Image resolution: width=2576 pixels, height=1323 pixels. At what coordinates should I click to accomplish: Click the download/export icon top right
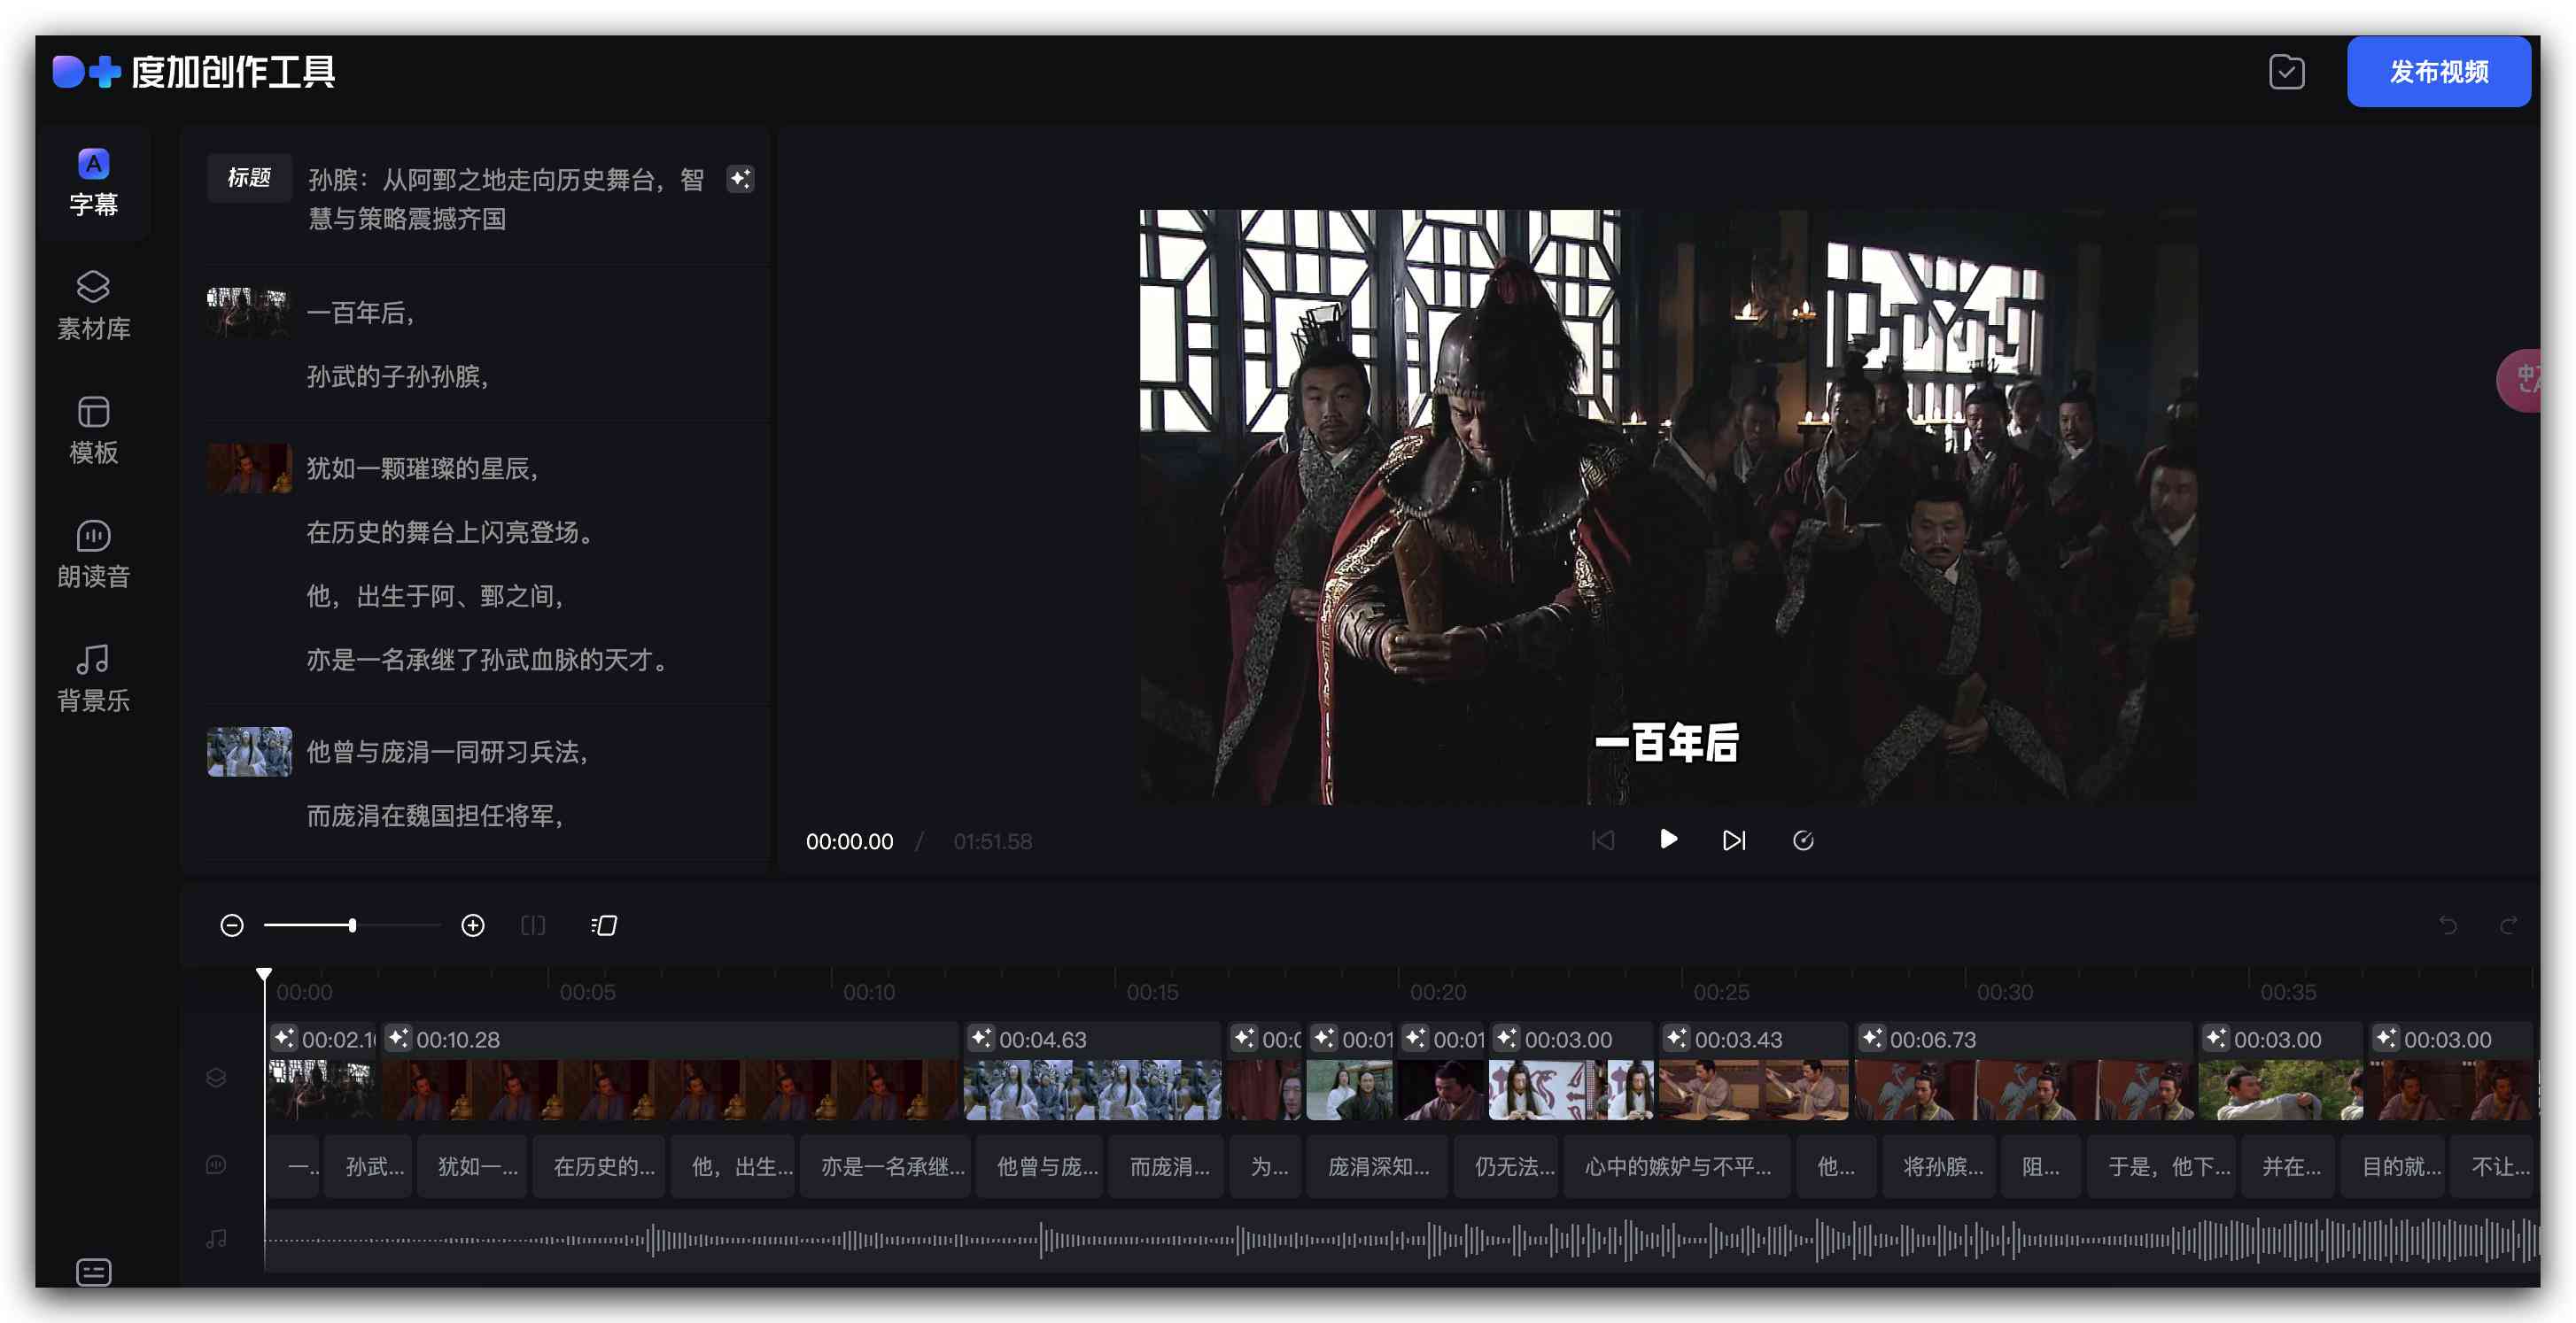click(2291, 73)
